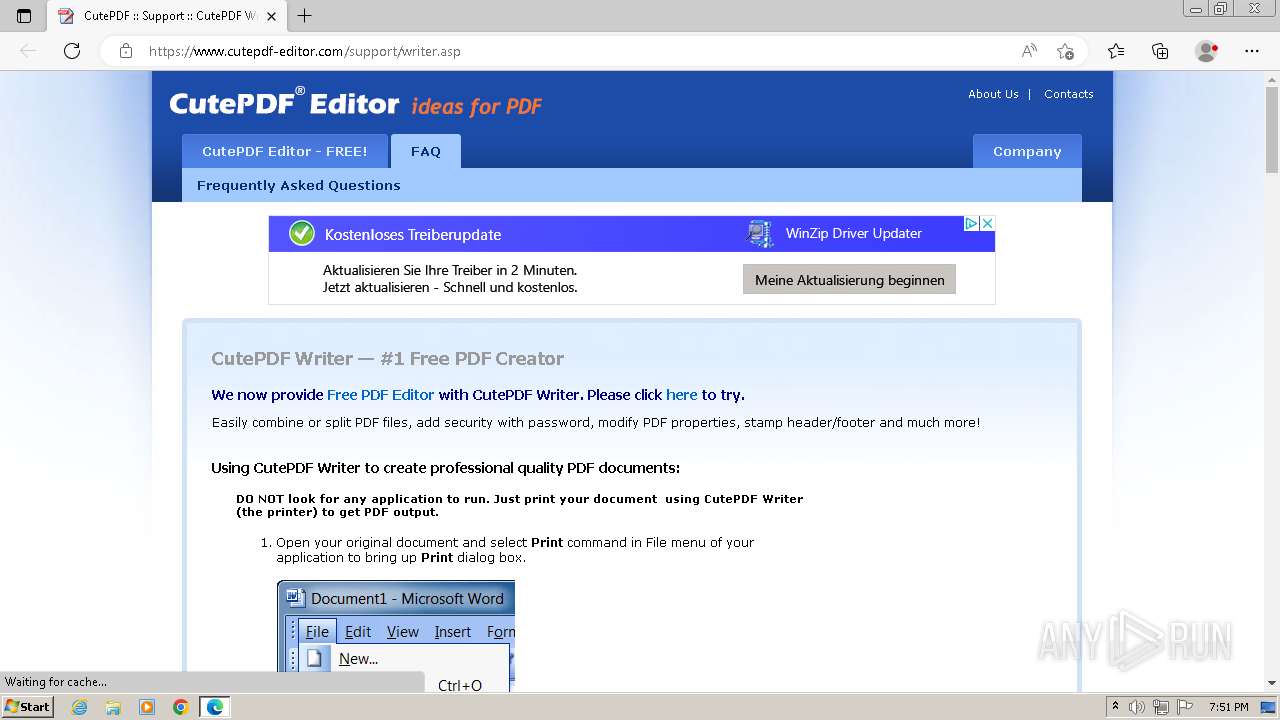View site information padlock icon

click(126, 51)
